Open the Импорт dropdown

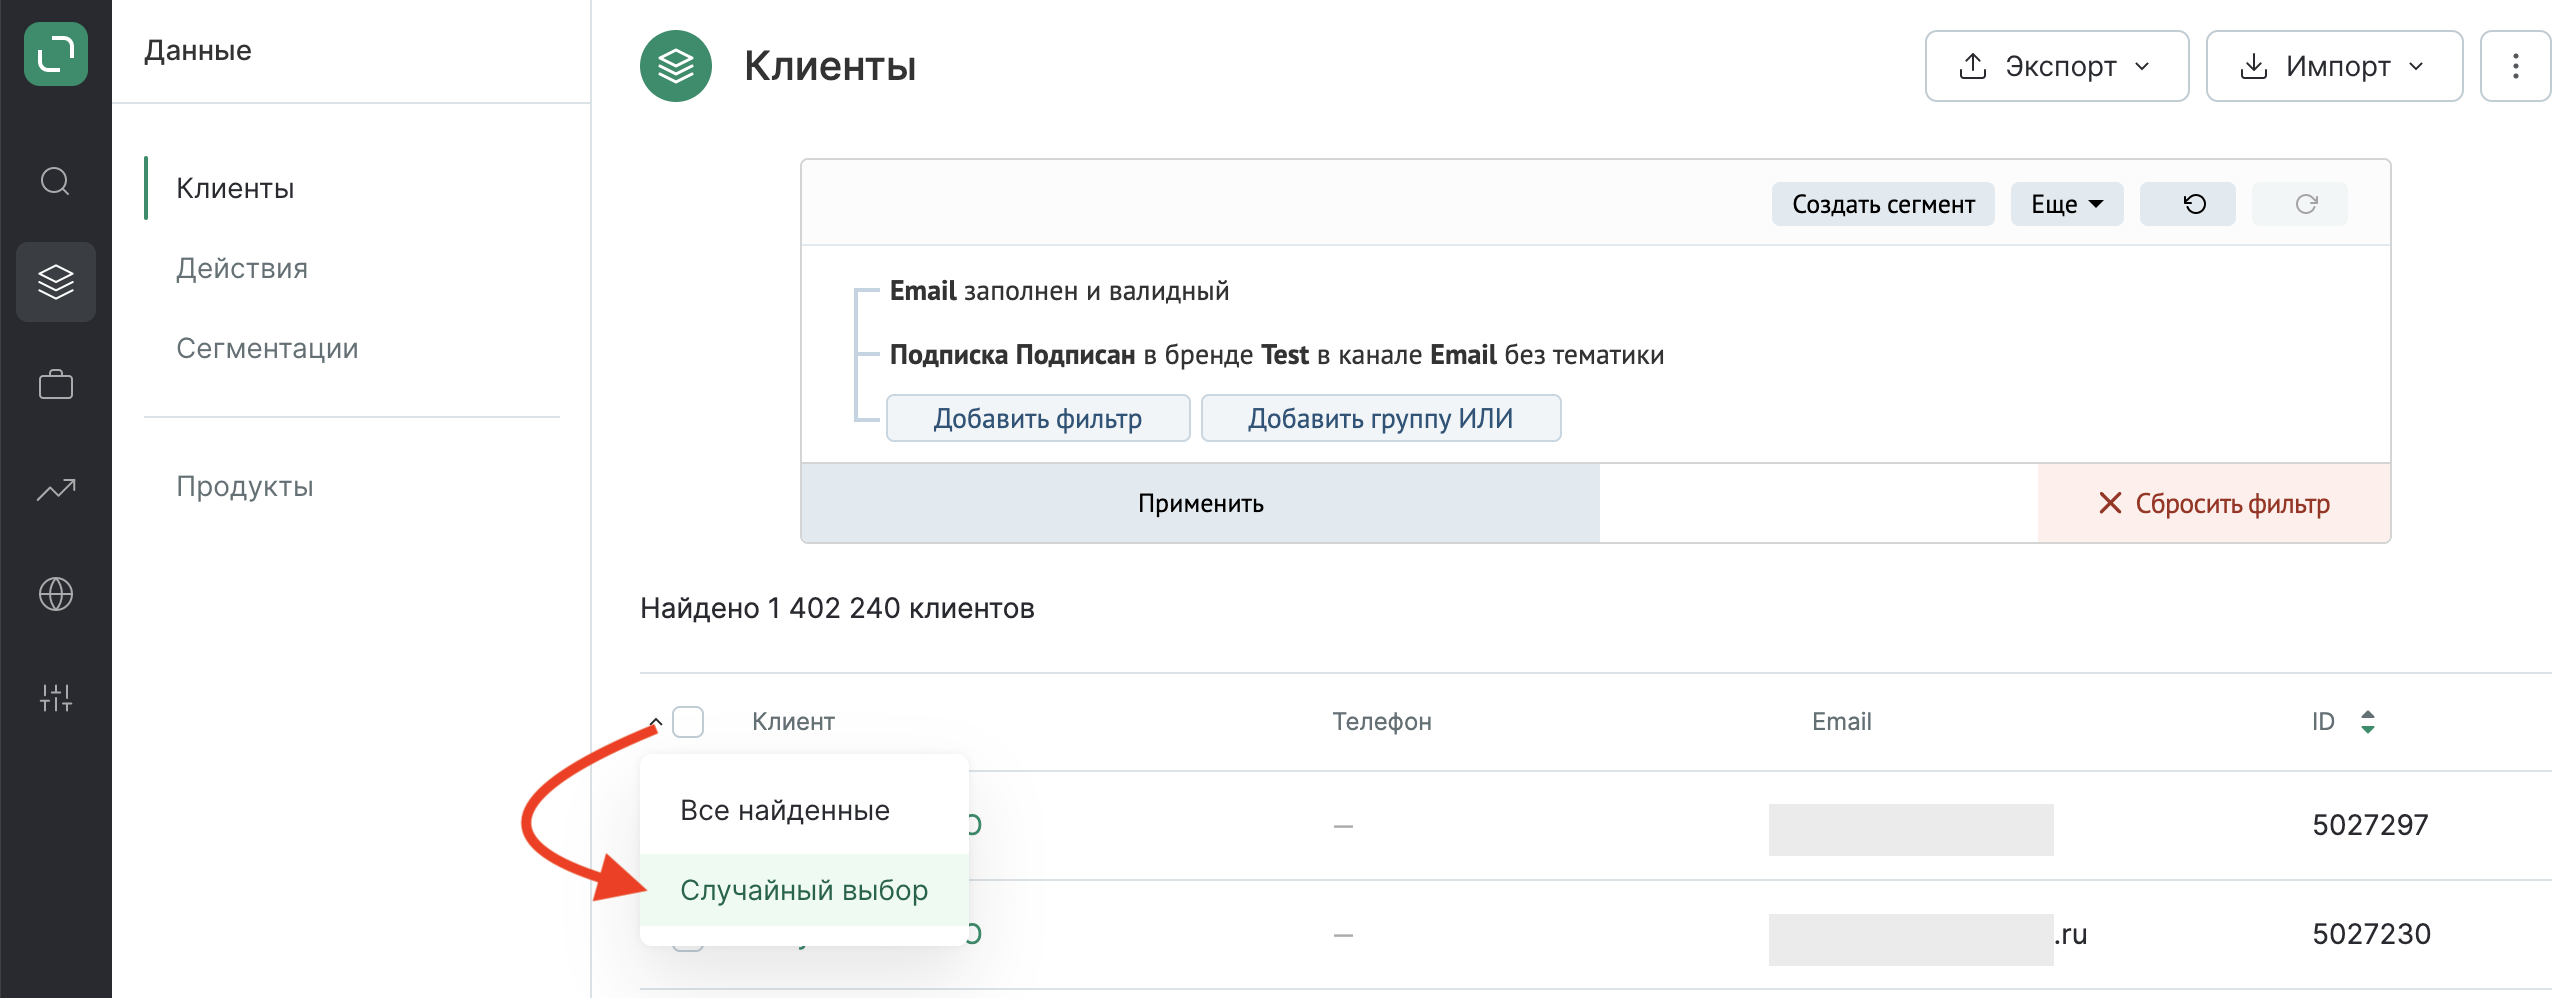(2334, 66)
